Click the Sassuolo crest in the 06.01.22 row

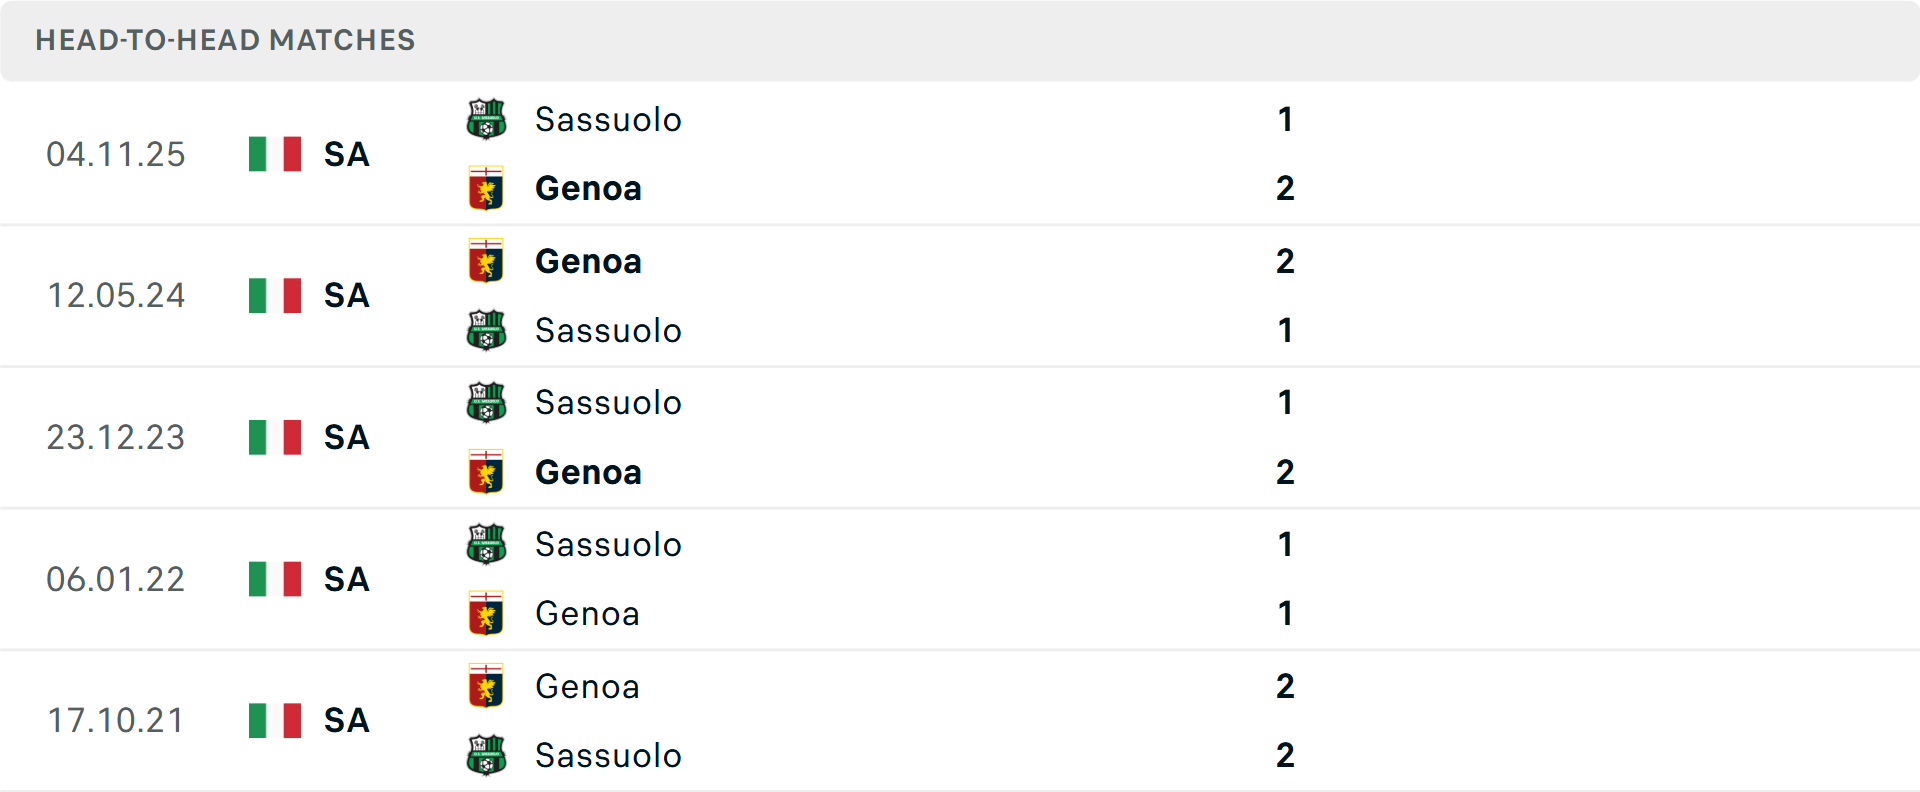point(487,544)
